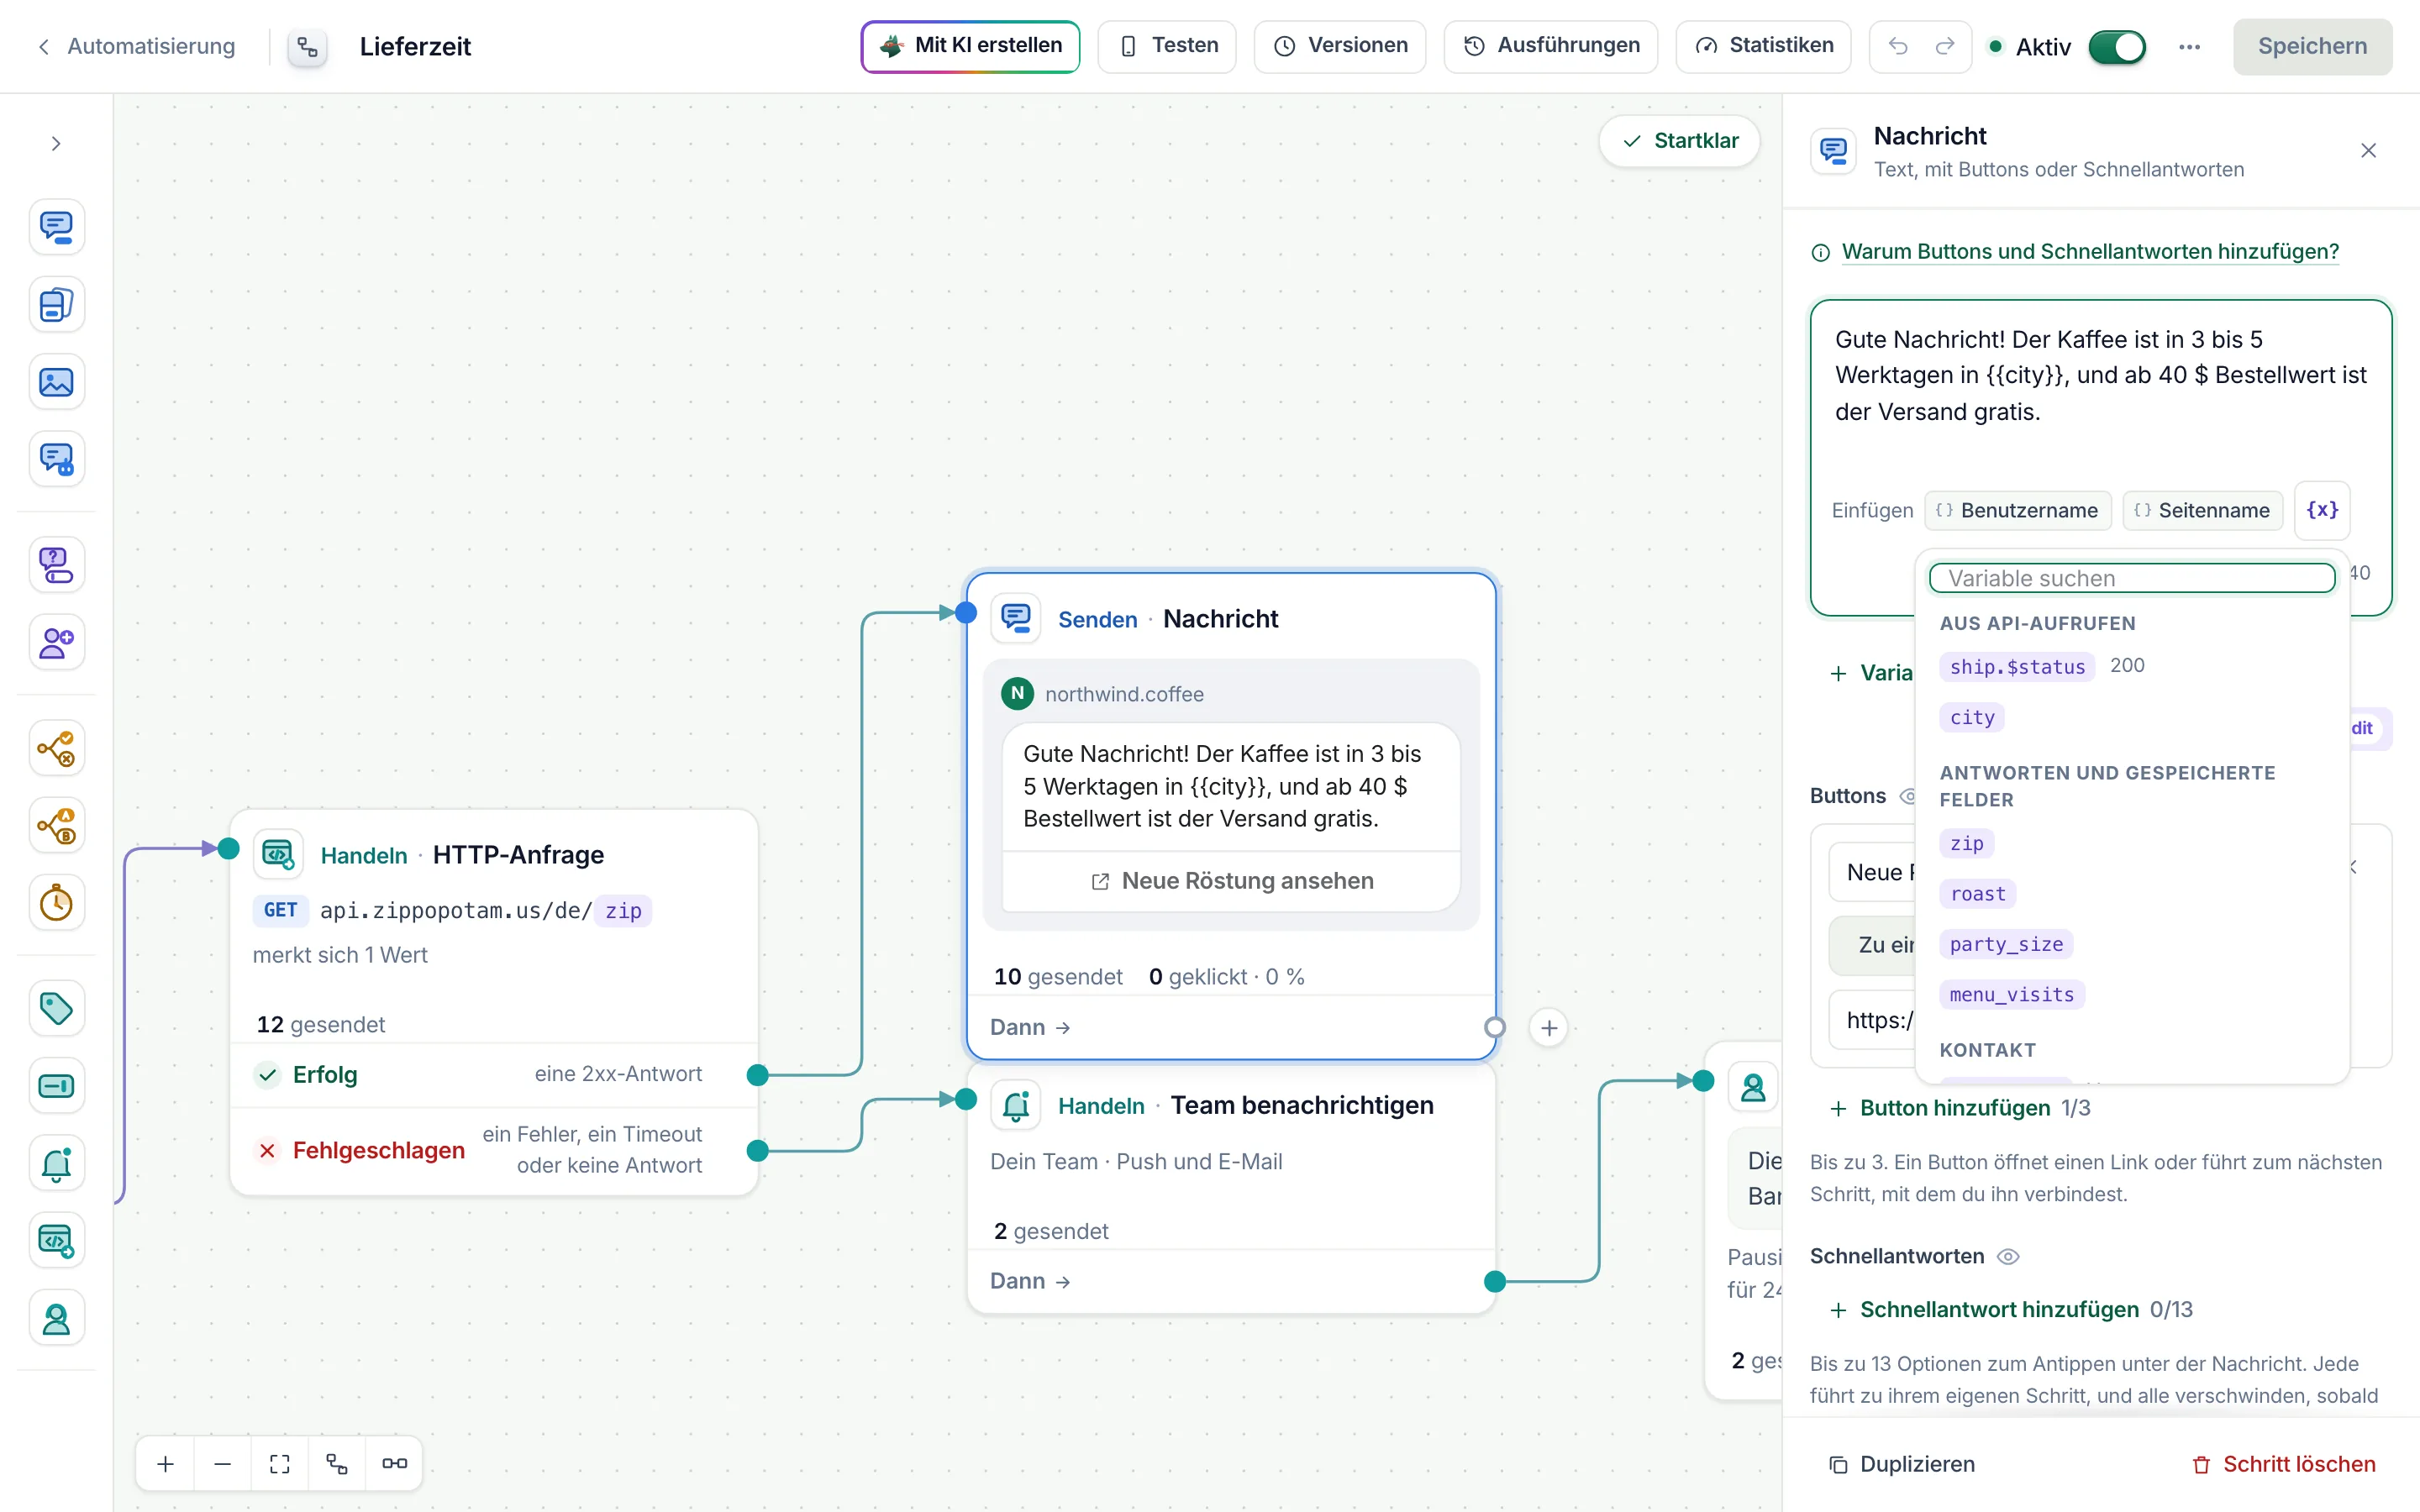This screenshot has height=1512, width=2420.
Task: Select the delay timer icon in sidebar
Action: click(x=56, y=903)
